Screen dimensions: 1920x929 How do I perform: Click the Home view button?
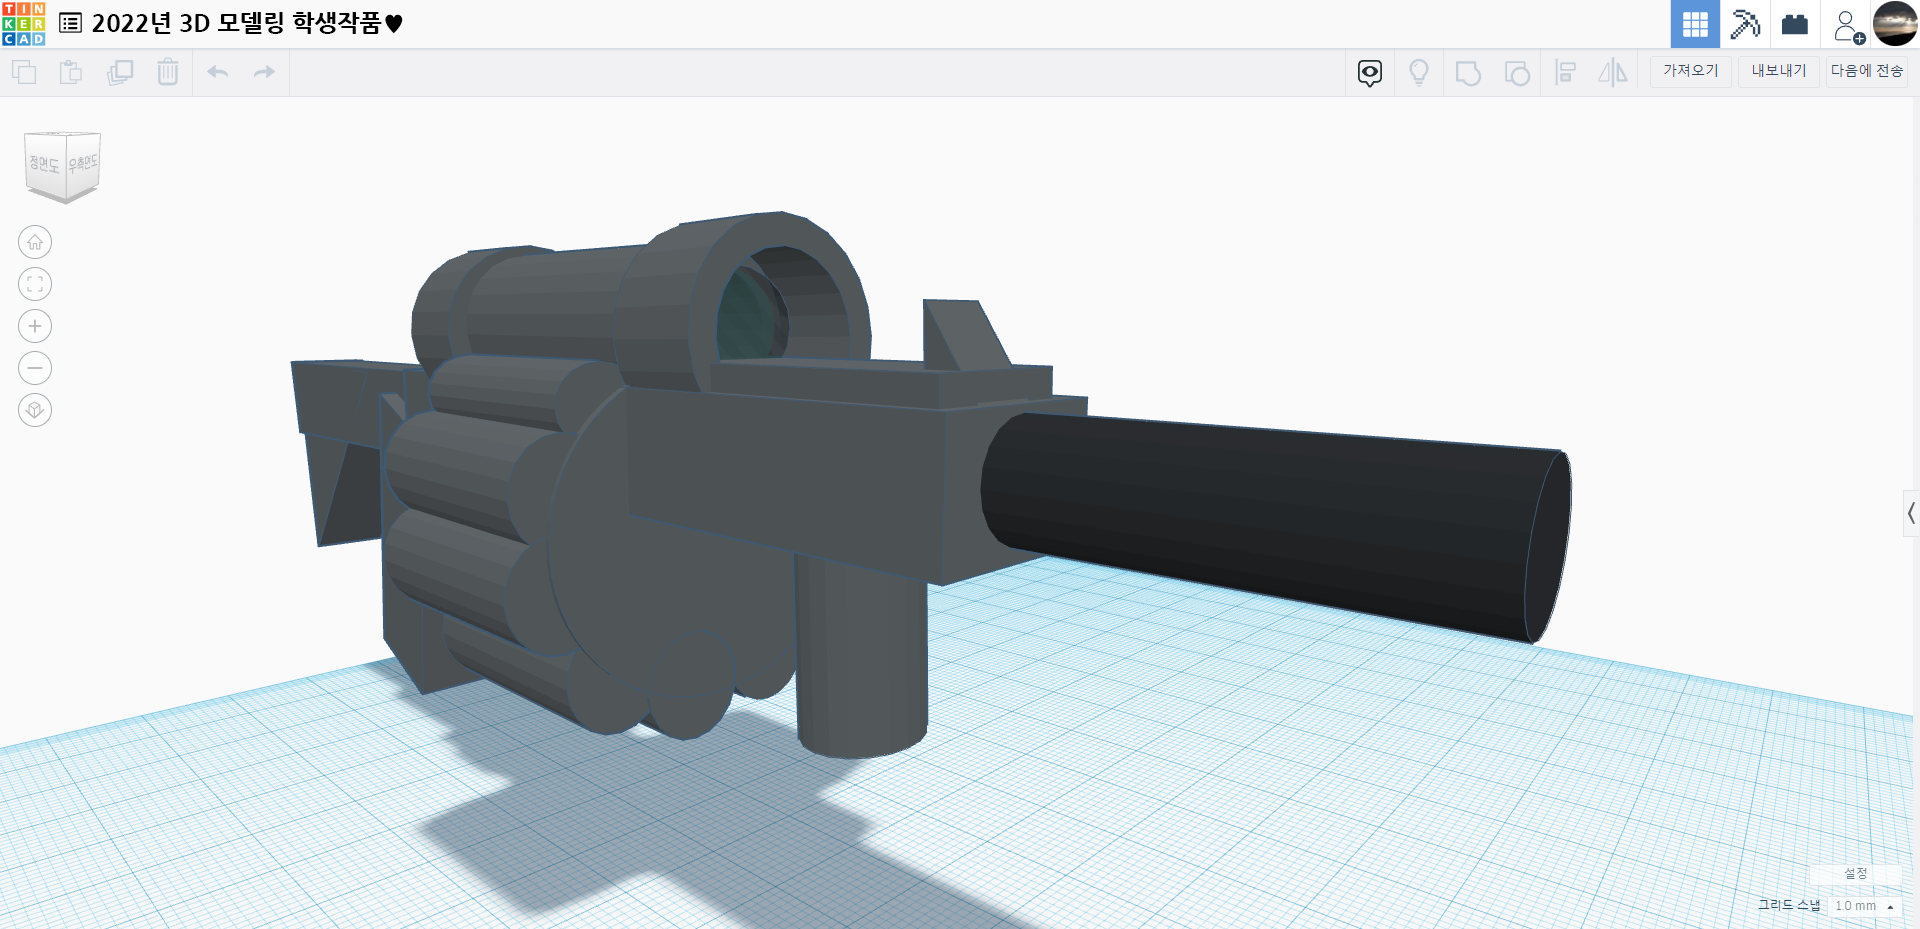[x=35, y=242]
